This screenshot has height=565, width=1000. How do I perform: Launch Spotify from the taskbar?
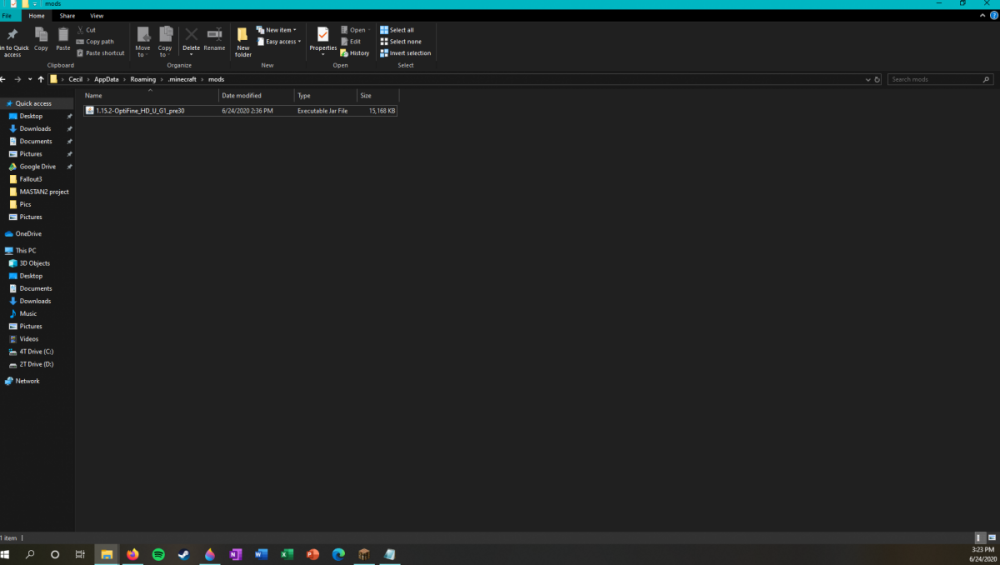[x=158, y=554]
